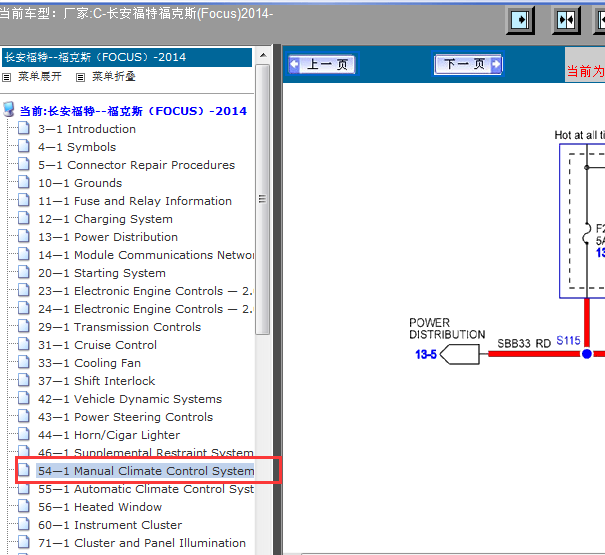This screenshot has height=555, width=605.
Task: Select the root node 当前:长安福特--福克斯 (FOCUS) -2014
Action: coord(133,111)
